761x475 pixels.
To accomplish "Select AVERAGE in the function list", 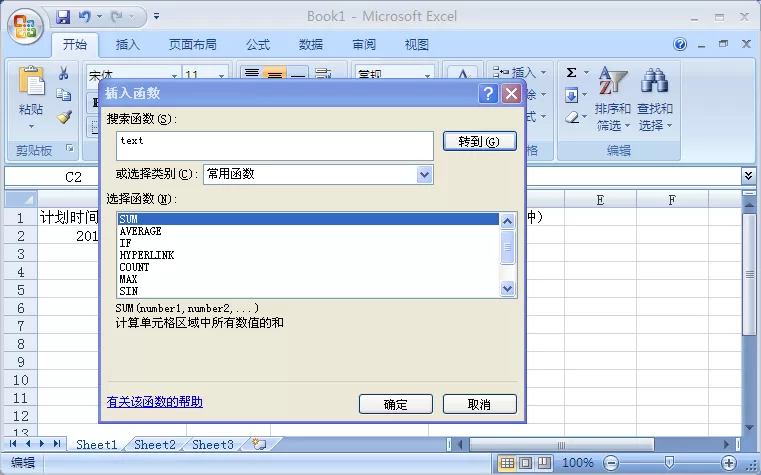I will (x=308, y=231).
